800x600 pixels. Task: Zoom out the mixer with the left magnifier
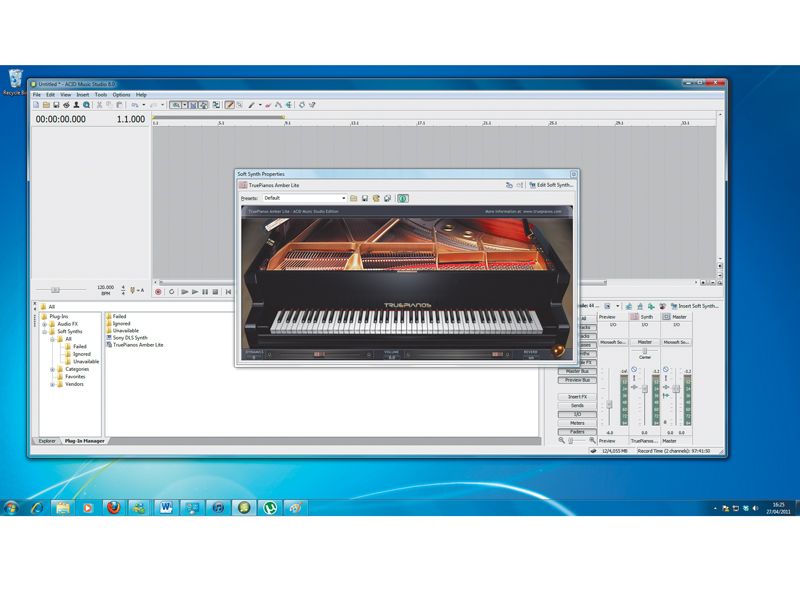(562, 440)
